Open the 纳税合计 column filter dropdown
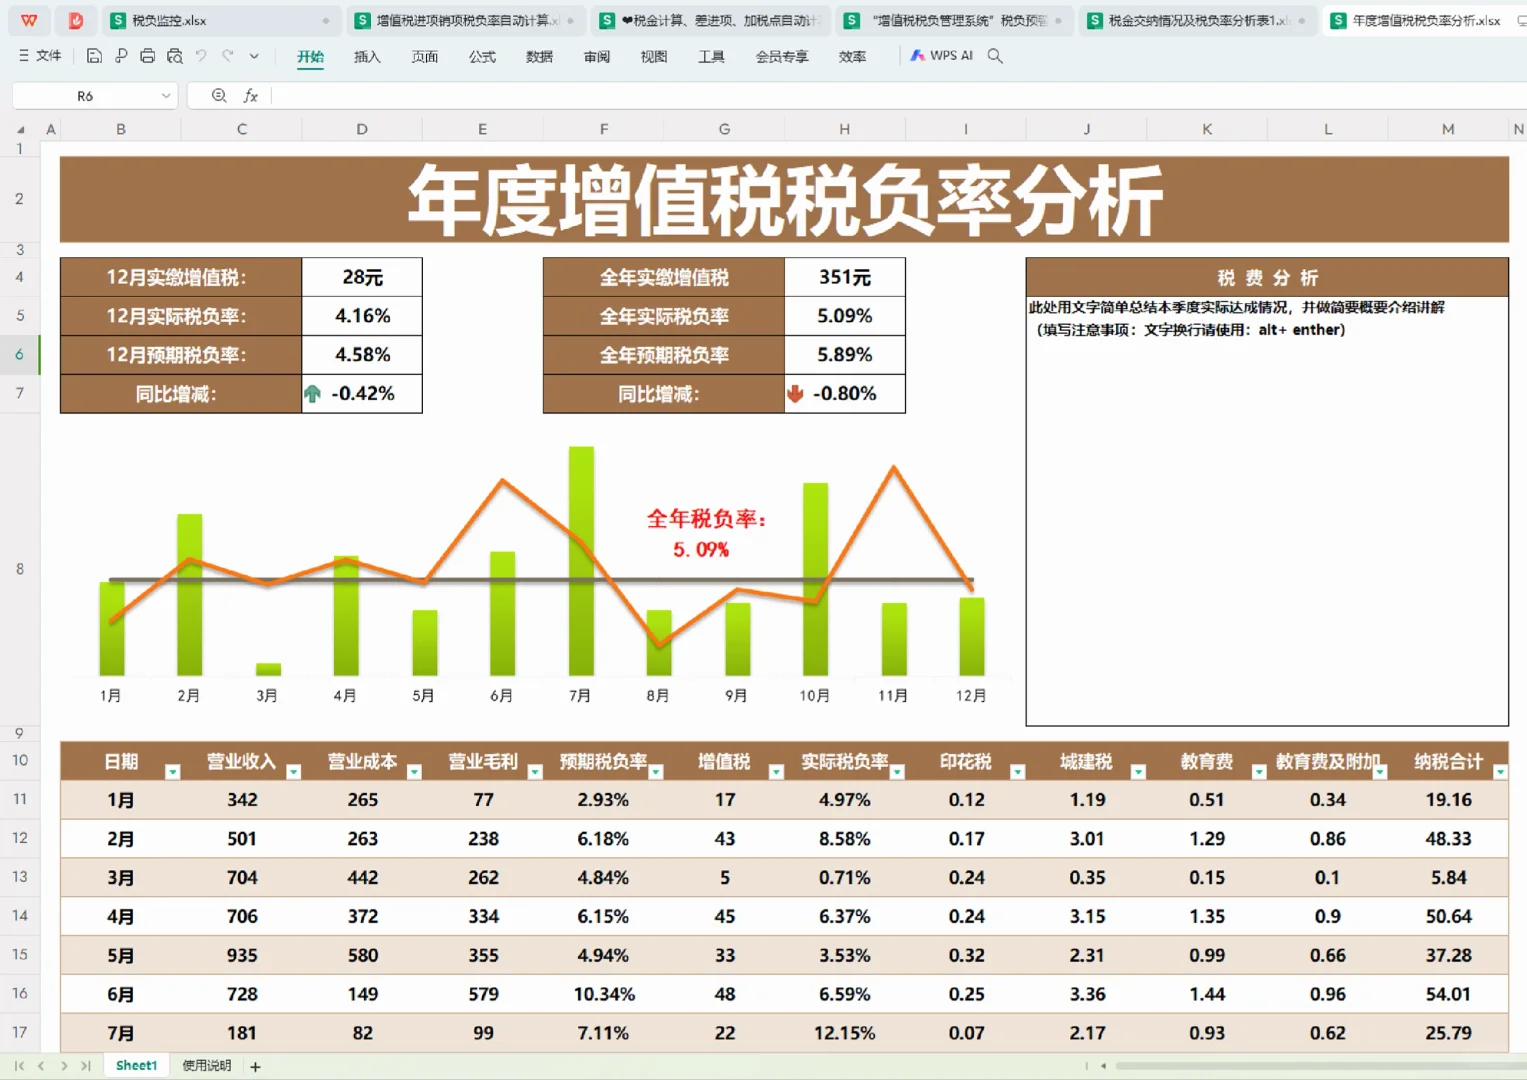Viewport: 1527px width, 1080px height. point(1499,772)
